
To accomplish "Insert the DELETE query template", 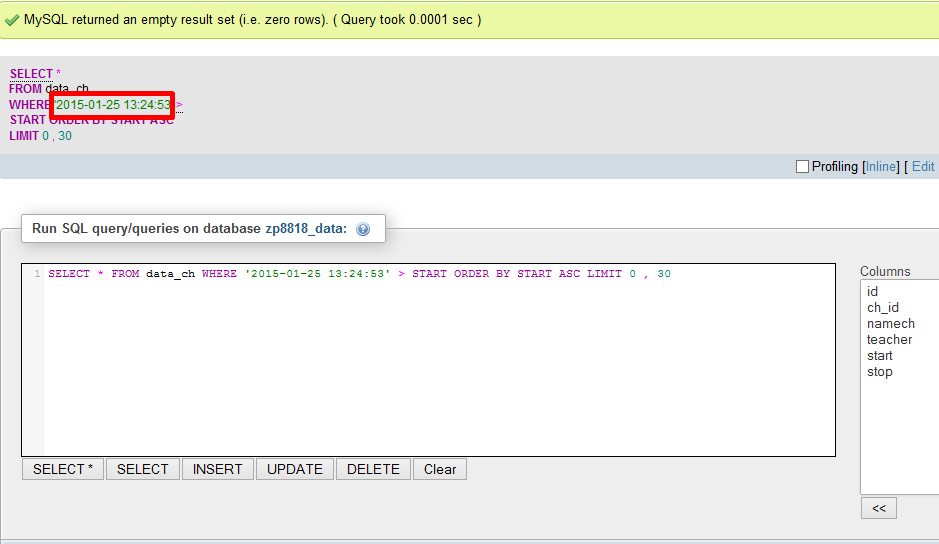I will [x=373, y=469].
